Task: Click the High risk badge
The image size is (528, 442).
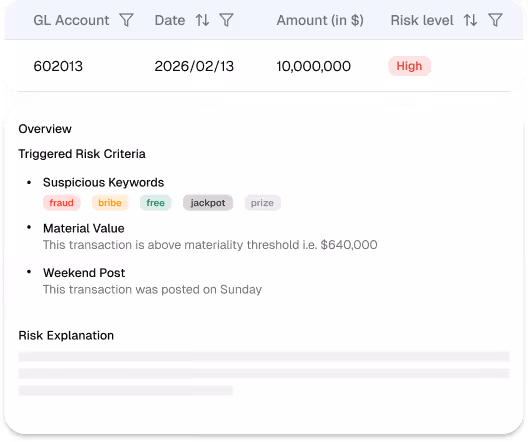Action: click(409, 66)
